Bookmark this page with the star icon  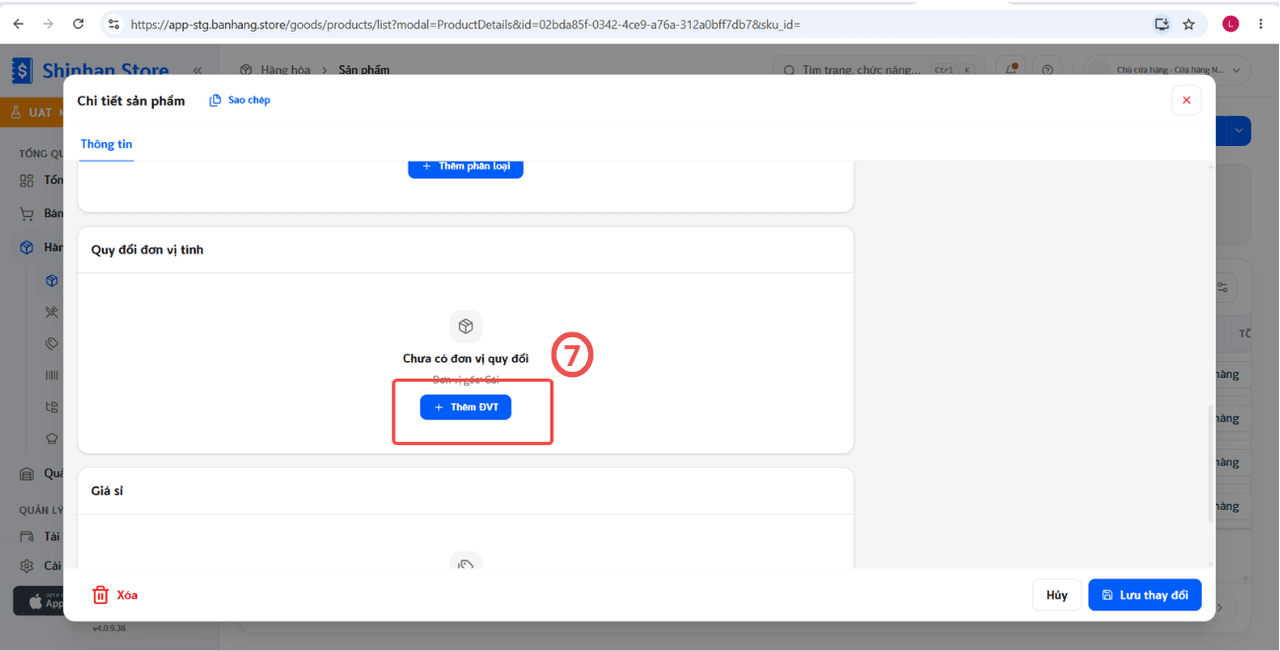(x=1189, y=24)
